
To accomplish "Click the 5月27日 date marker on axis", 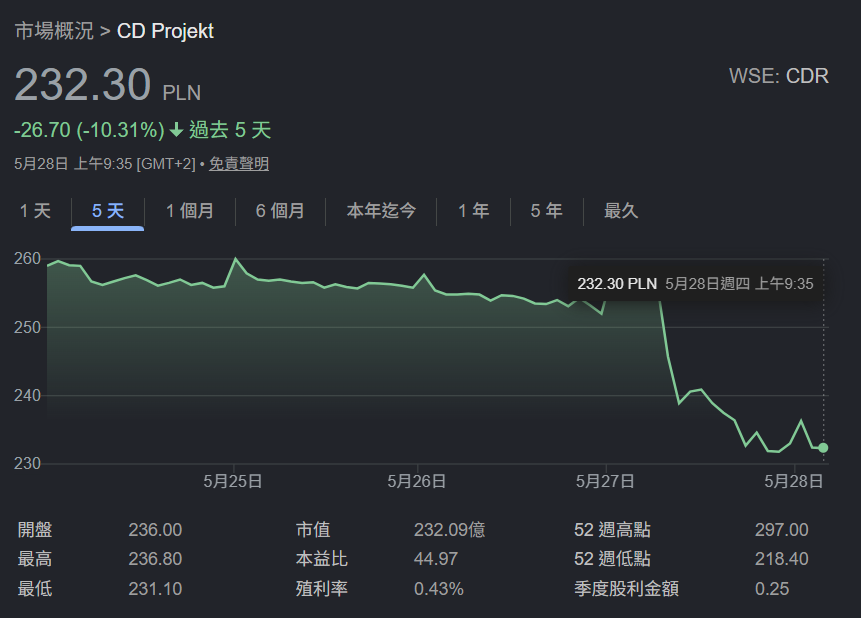I will click(x=605, y=481).
